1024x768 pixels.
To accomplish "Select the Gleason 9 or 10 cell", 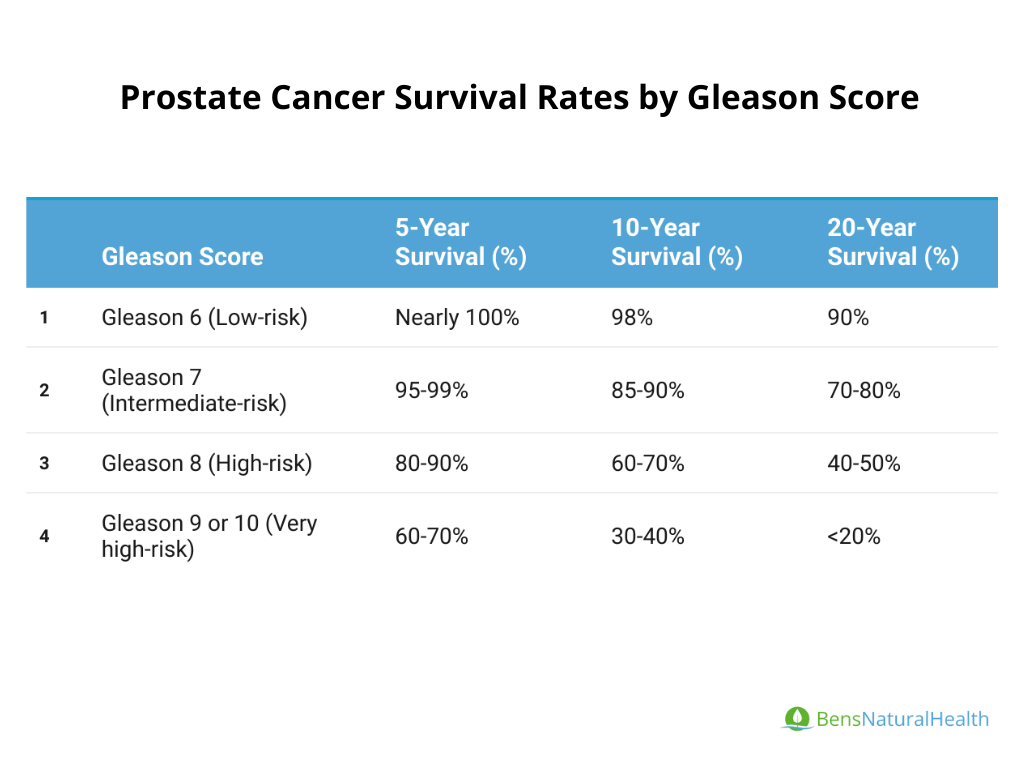I will coord(209,536).
